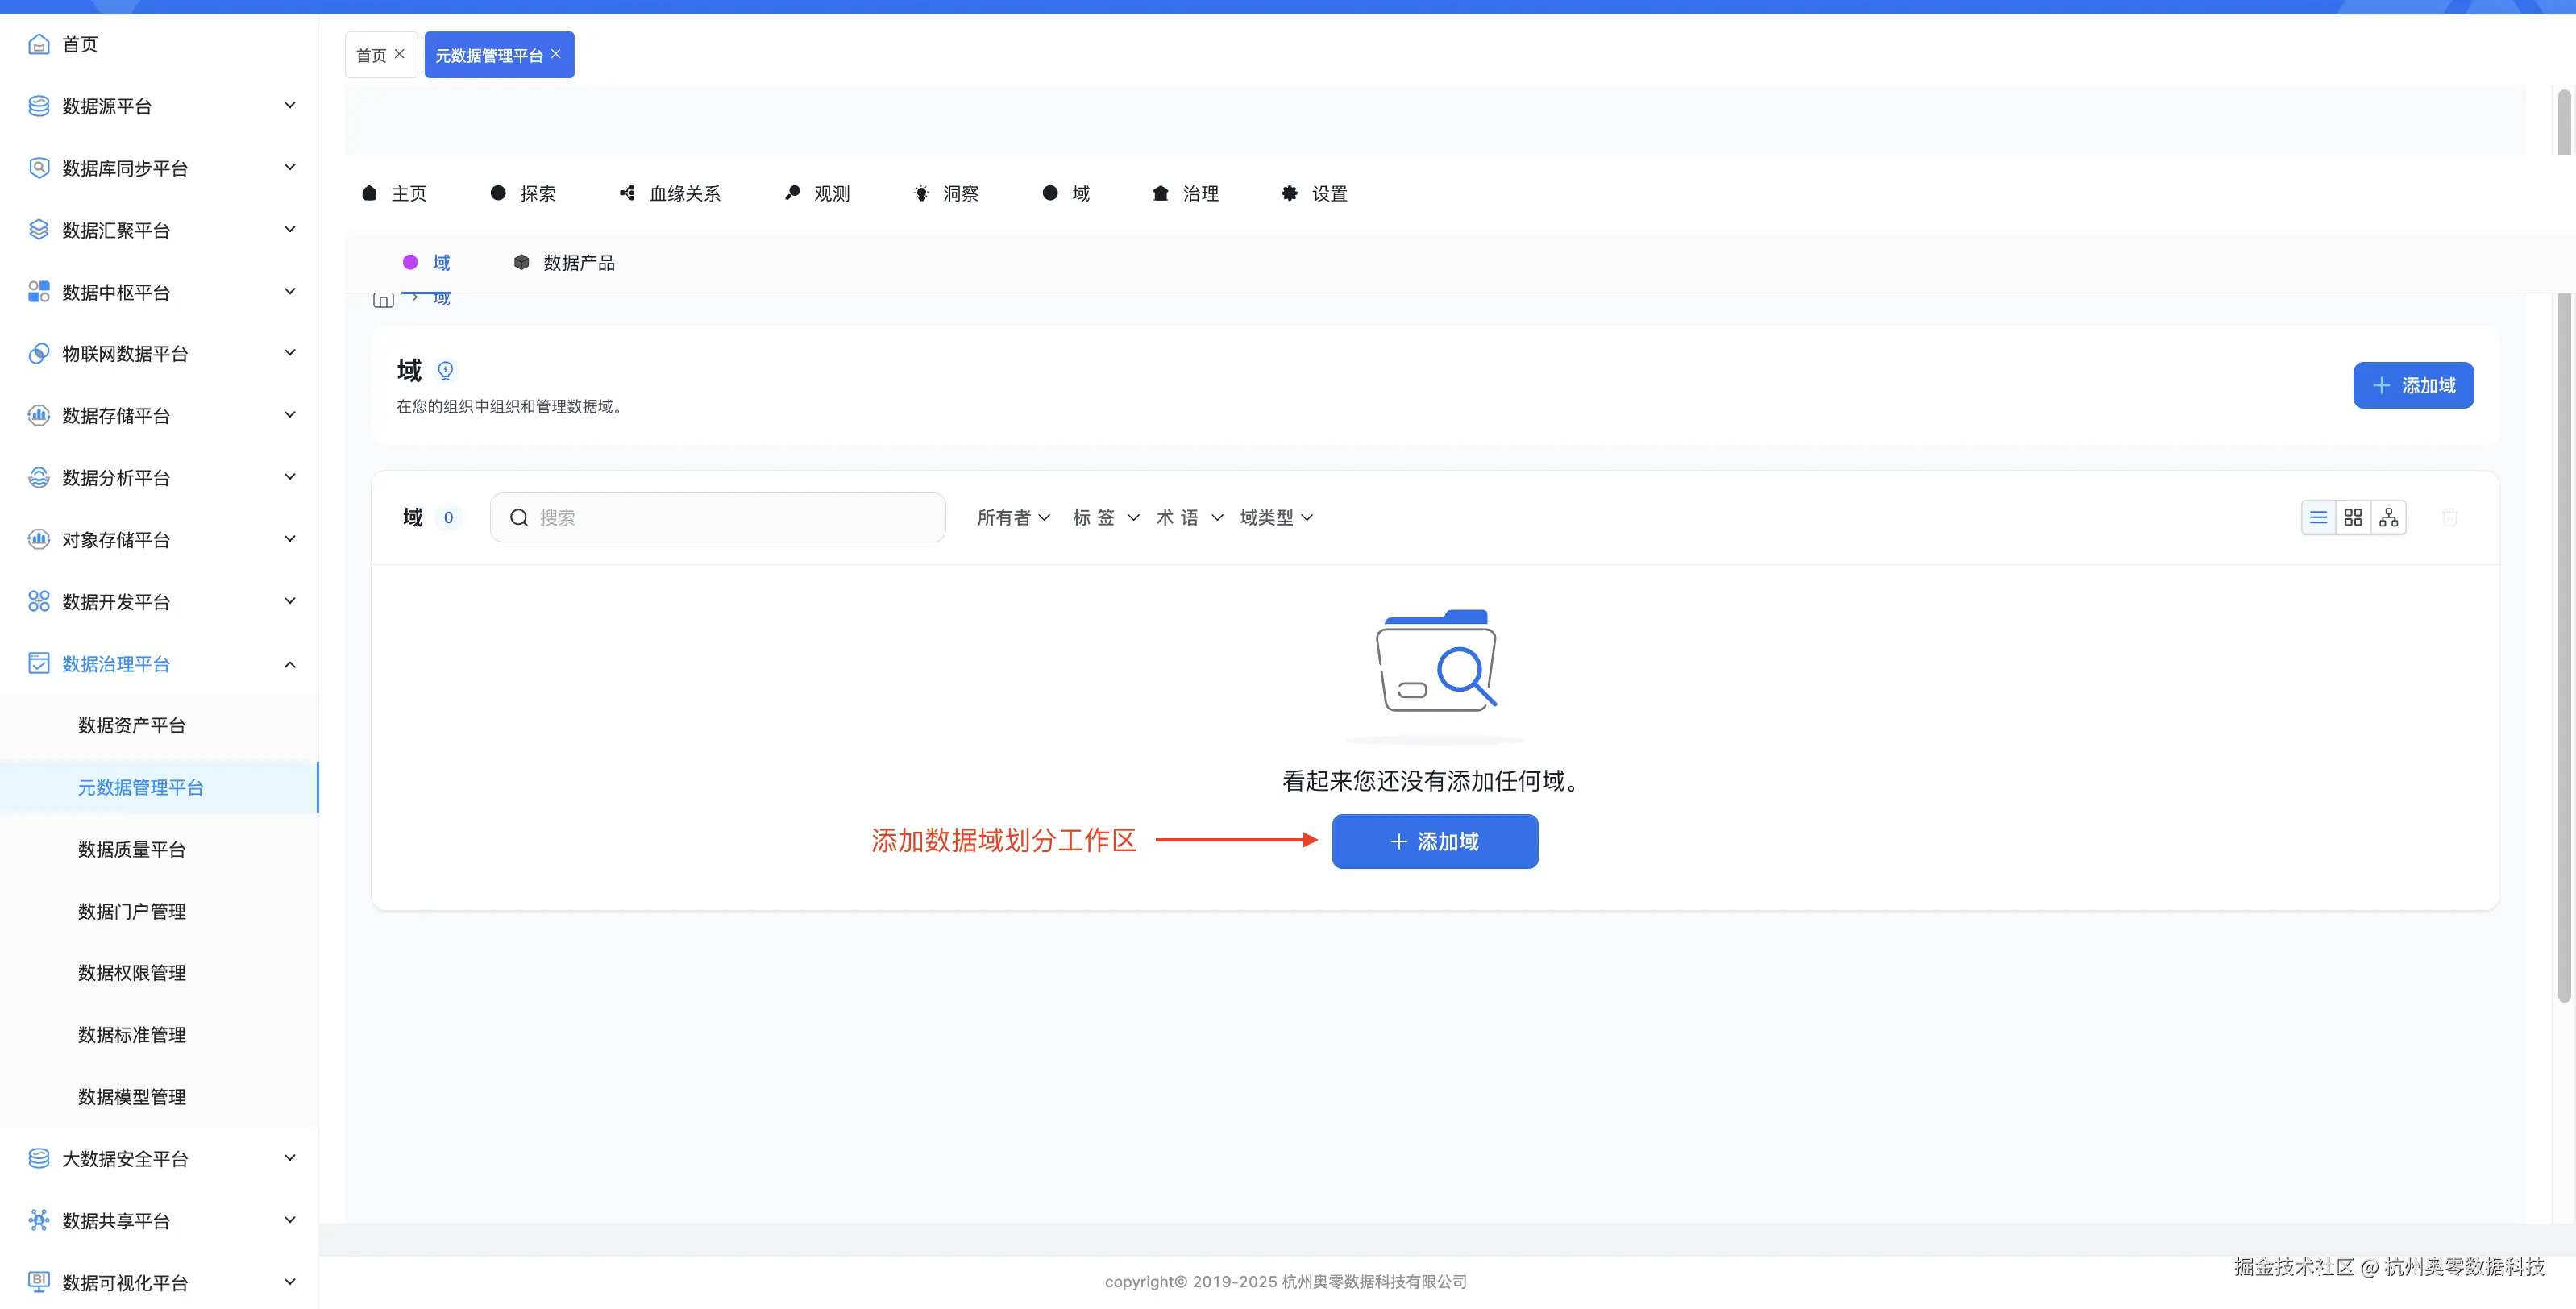The image size is (2576, 1309).
Task: 打开血缘关系功能图标
Action: tap(627, 193)
